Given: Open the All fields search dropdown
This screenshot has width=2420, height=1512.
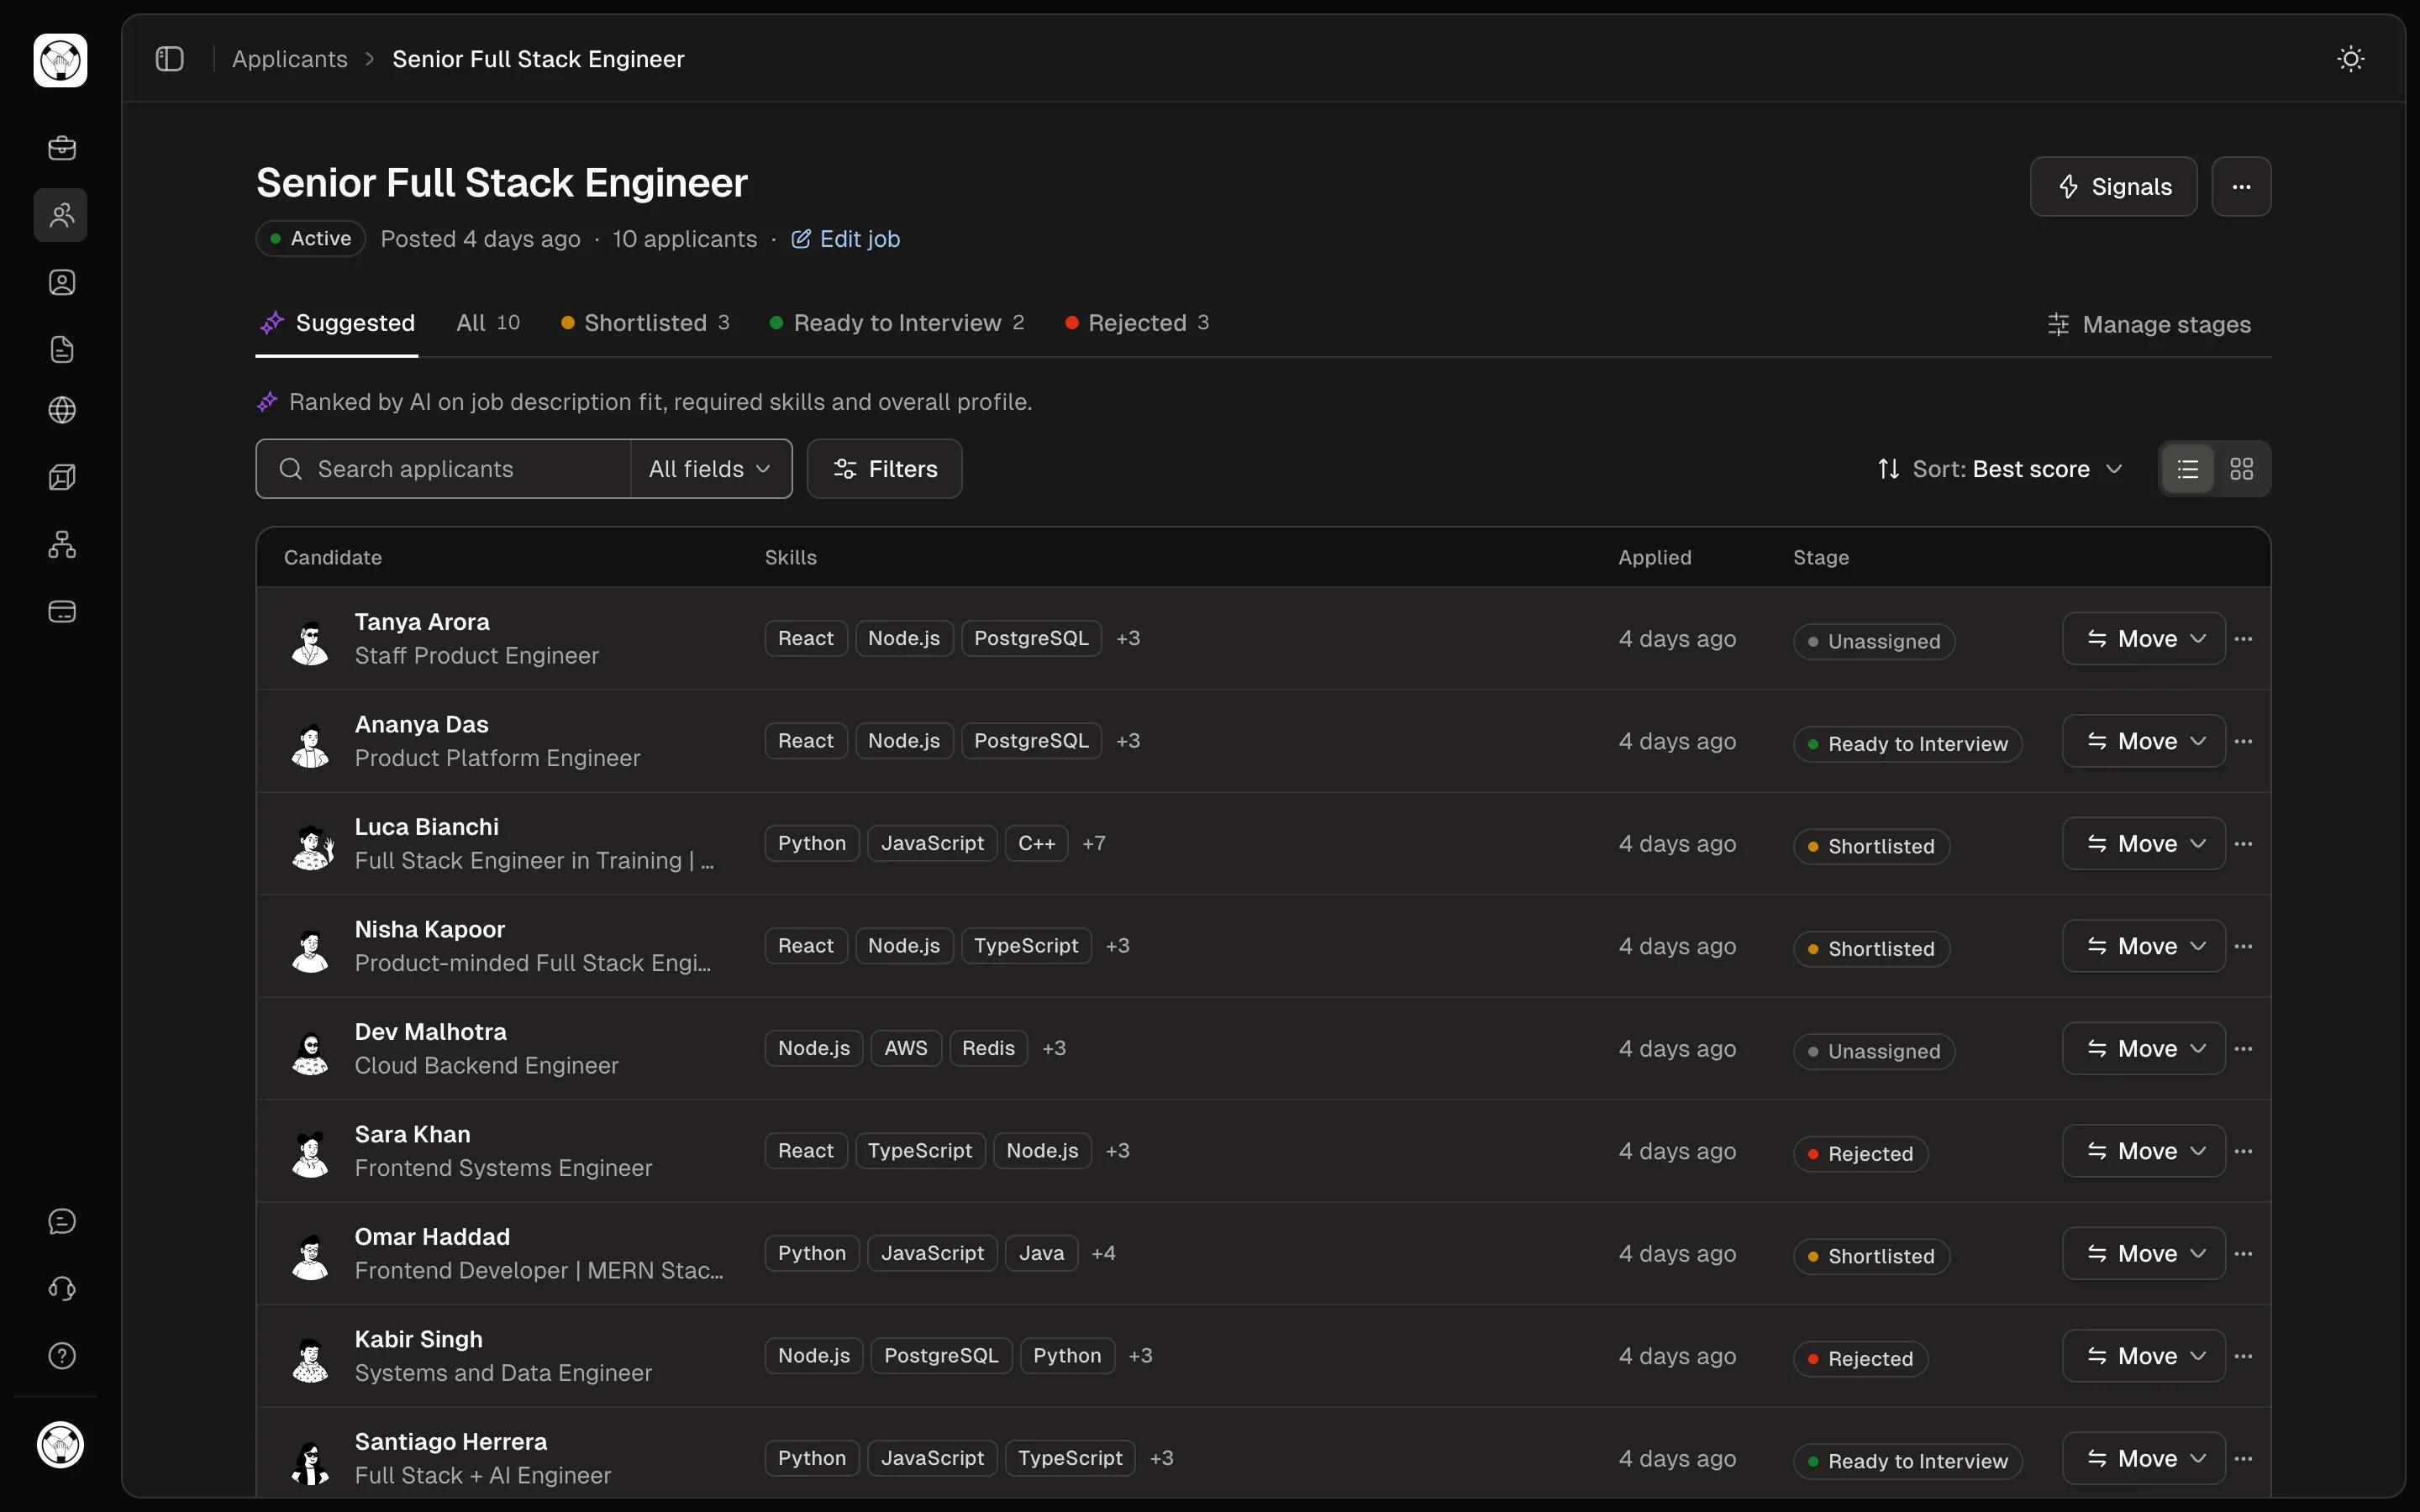Looking at the screenshot, I should click(x=711, y=469).
